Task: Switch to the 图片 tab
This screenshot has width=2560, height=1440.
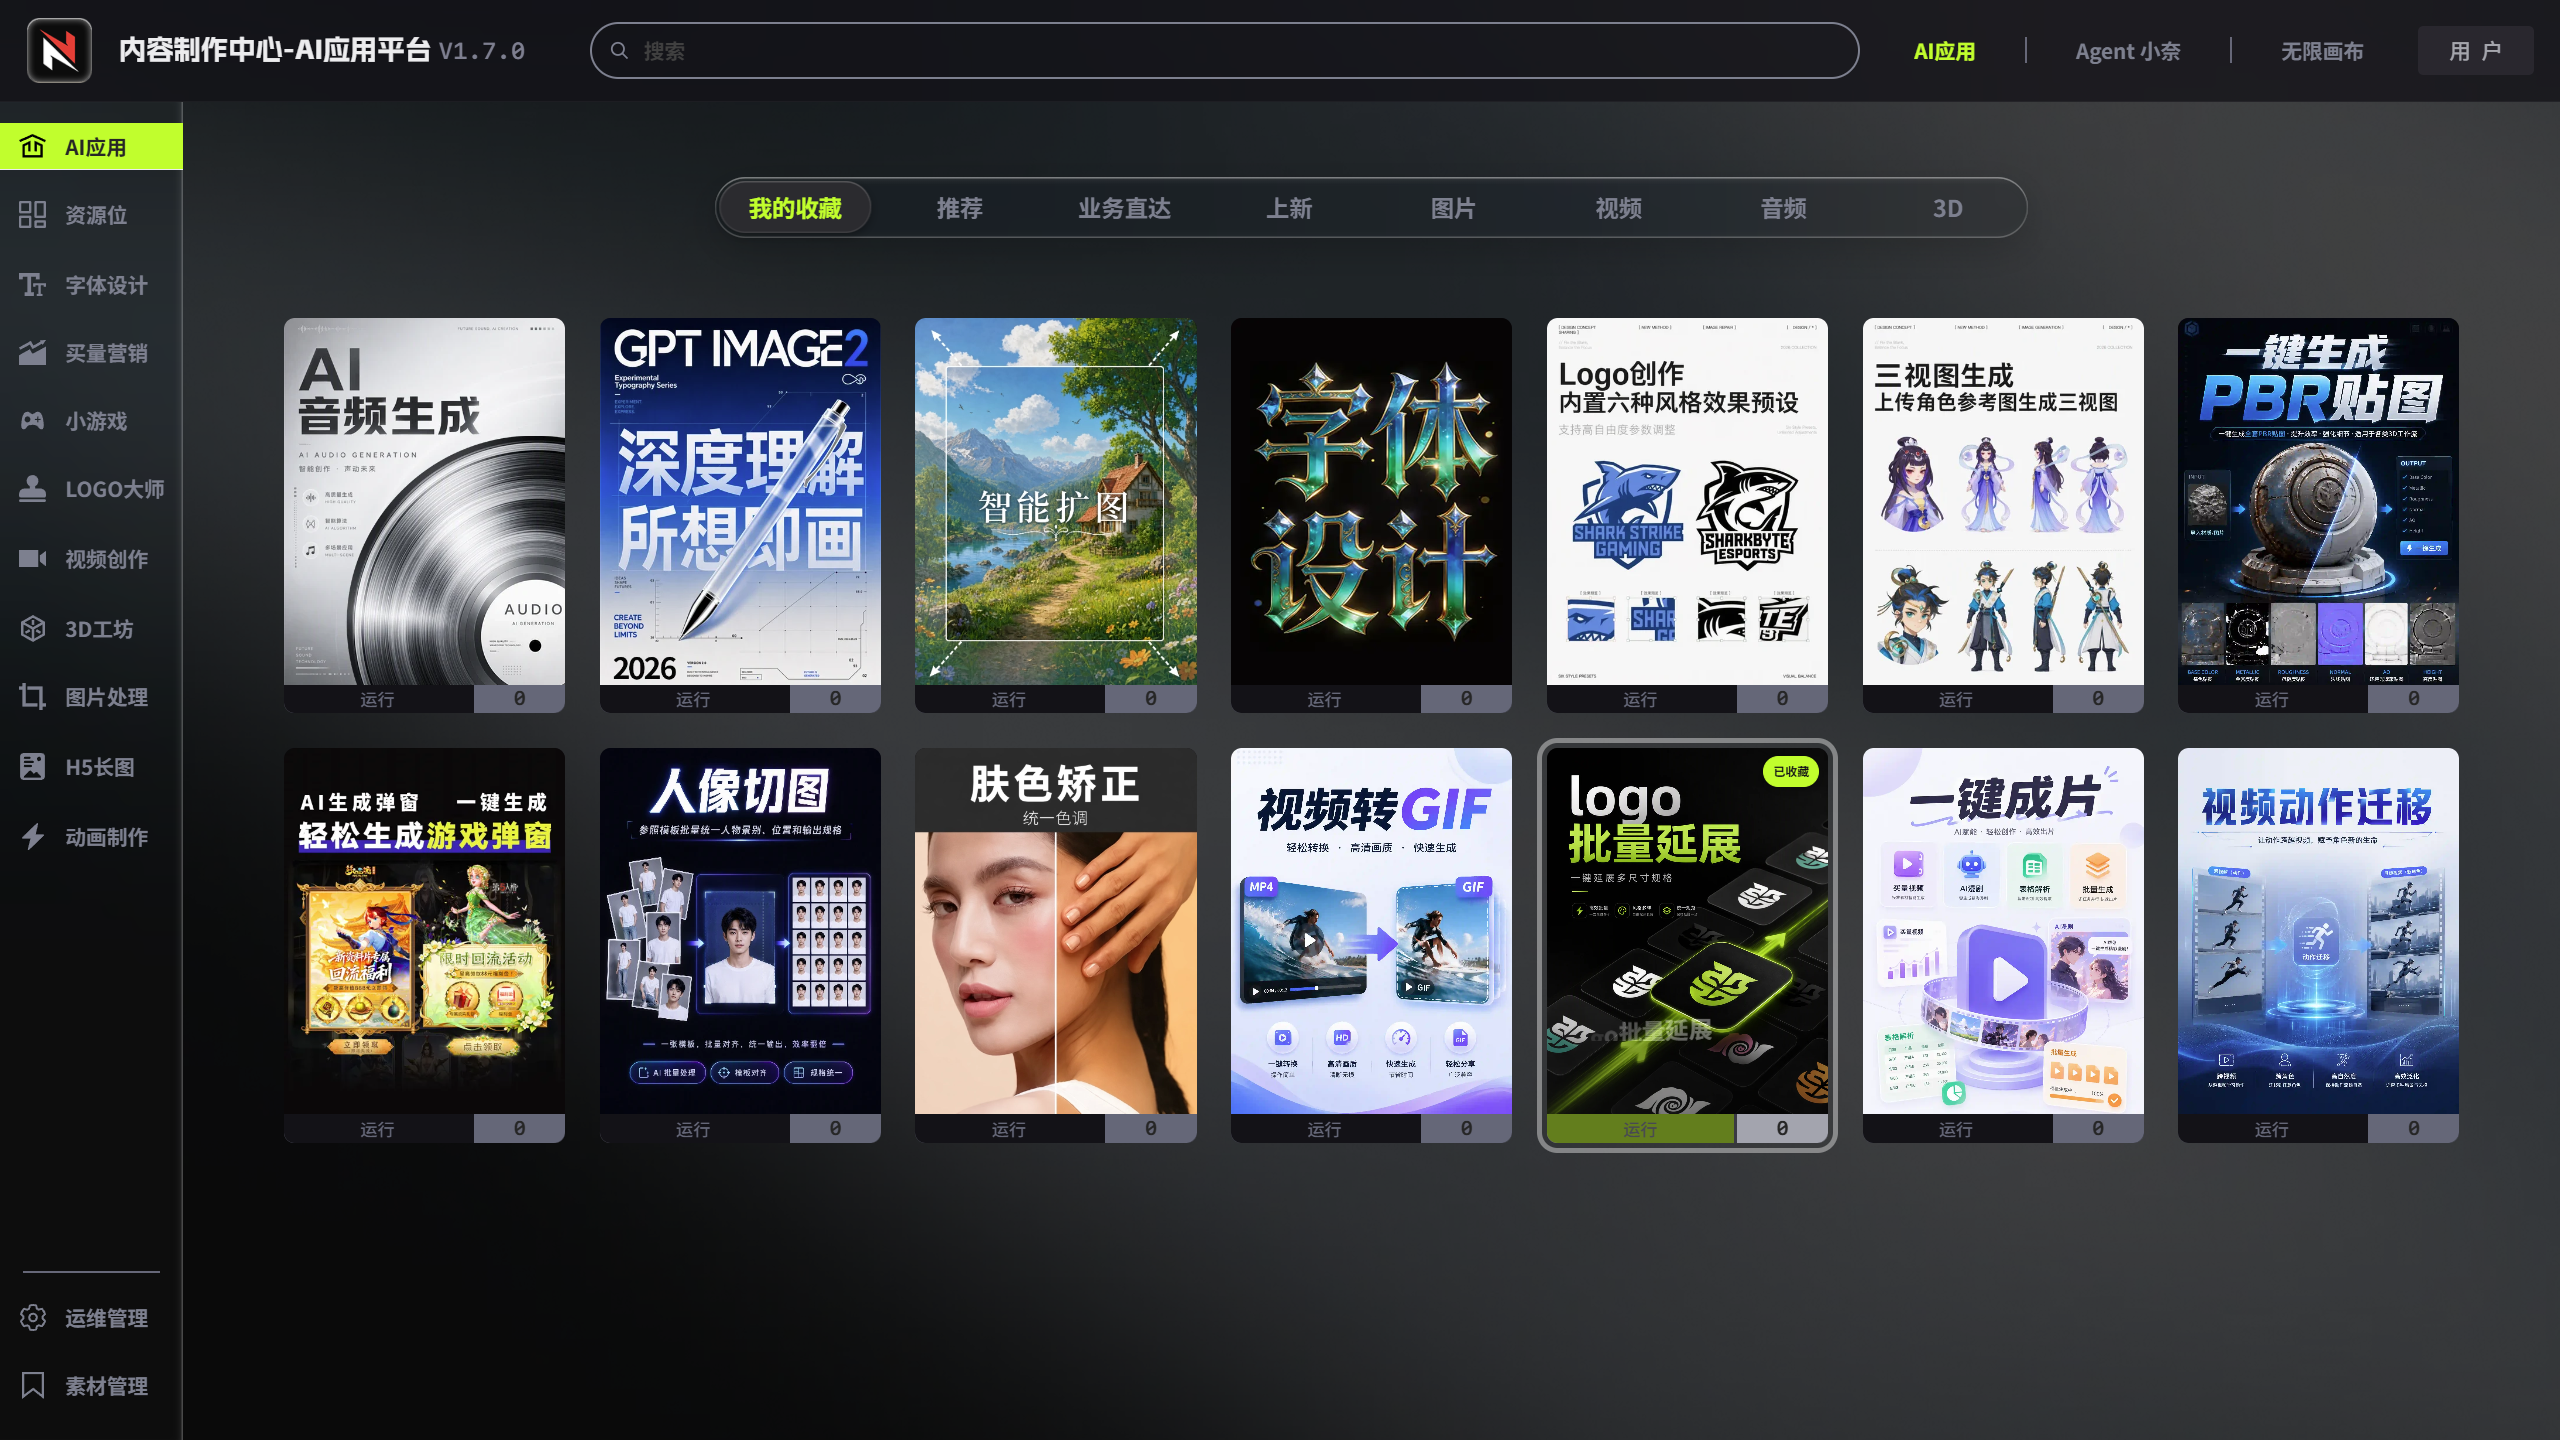Action: coord(1453,208)
